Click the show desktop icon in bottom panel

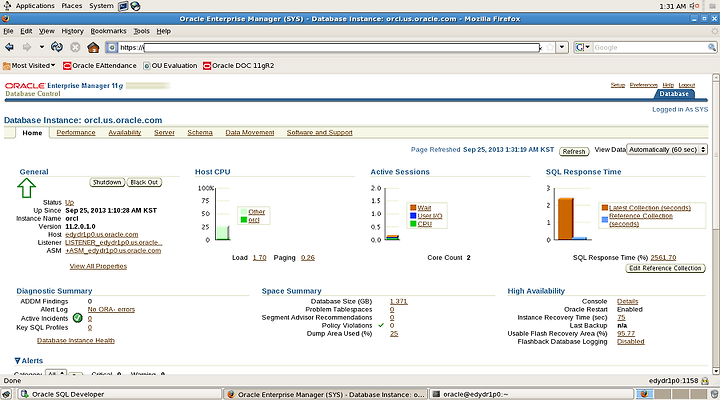coord(7,394)
